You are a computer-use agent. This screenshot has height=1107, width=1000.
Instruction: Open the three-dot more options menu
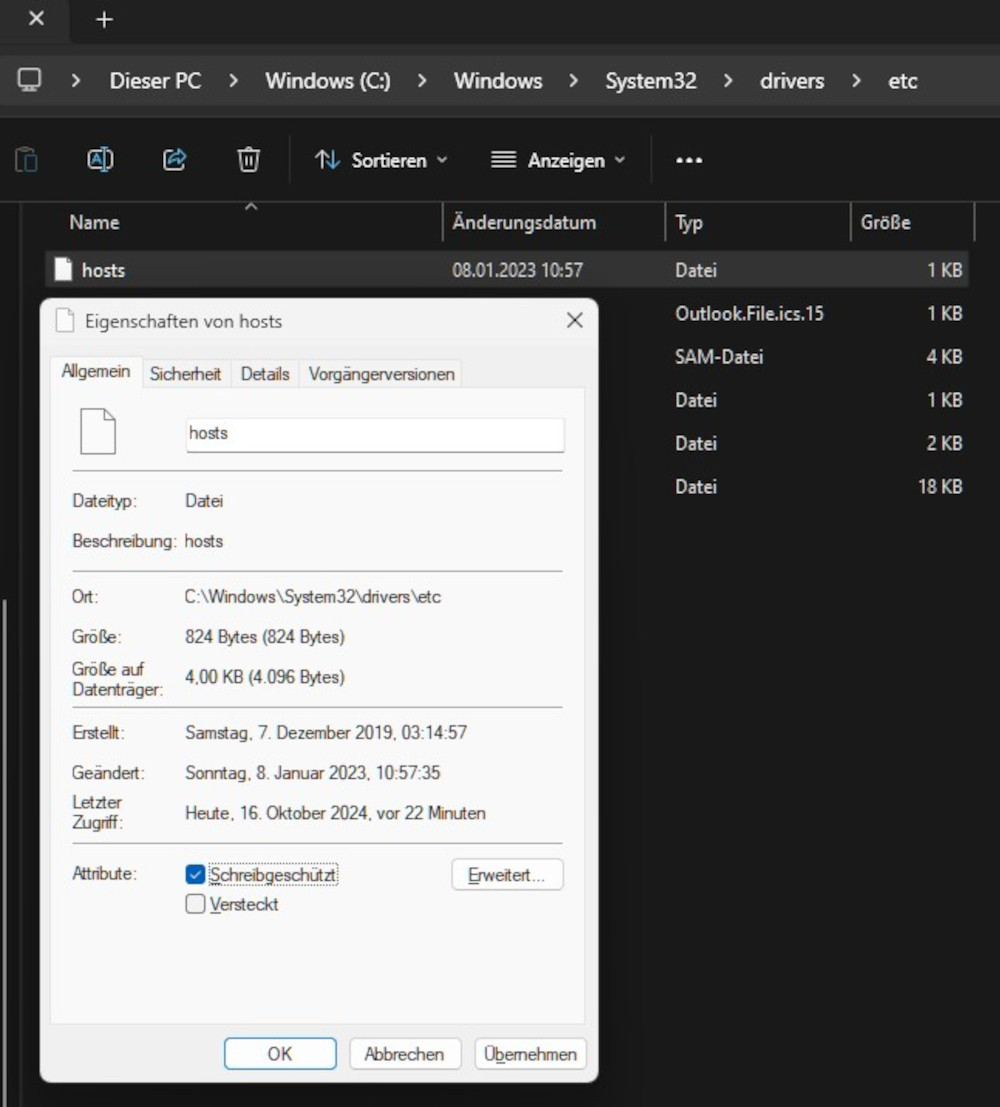pos(689,160)
